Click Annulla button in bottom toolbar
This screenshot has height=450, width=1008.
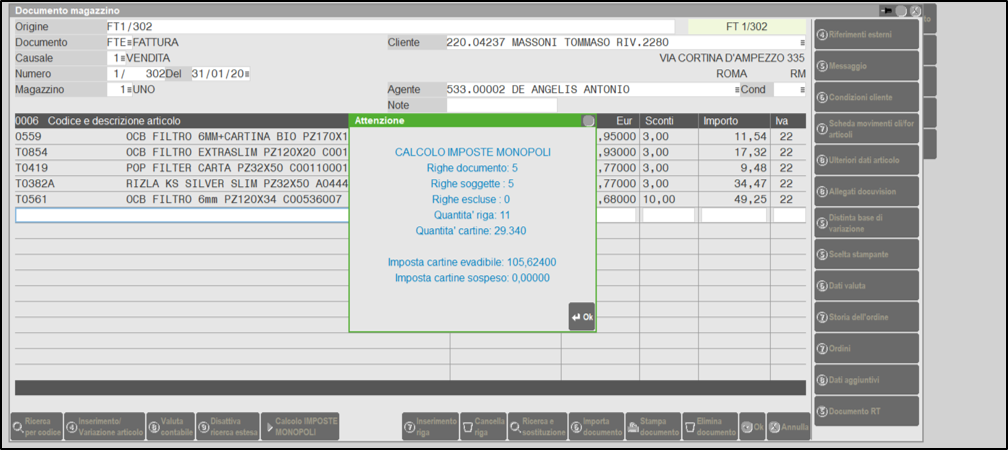click(x=790, y=427)
